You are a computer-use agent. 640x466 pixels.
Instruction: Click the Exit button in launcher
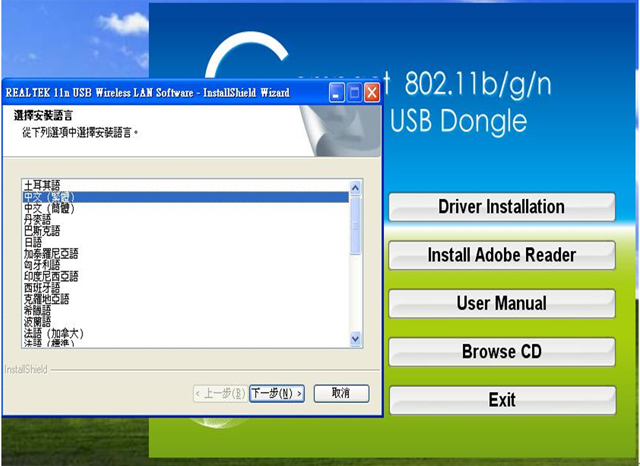point(502,400)
